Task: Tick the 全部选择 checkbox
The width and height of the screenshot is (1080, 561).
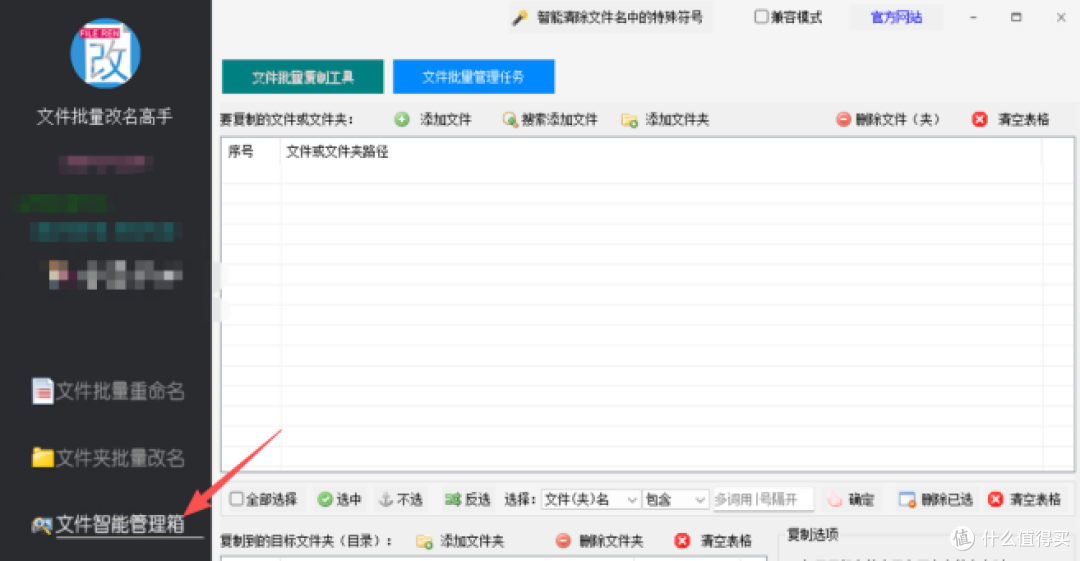Action: (236, 498)
